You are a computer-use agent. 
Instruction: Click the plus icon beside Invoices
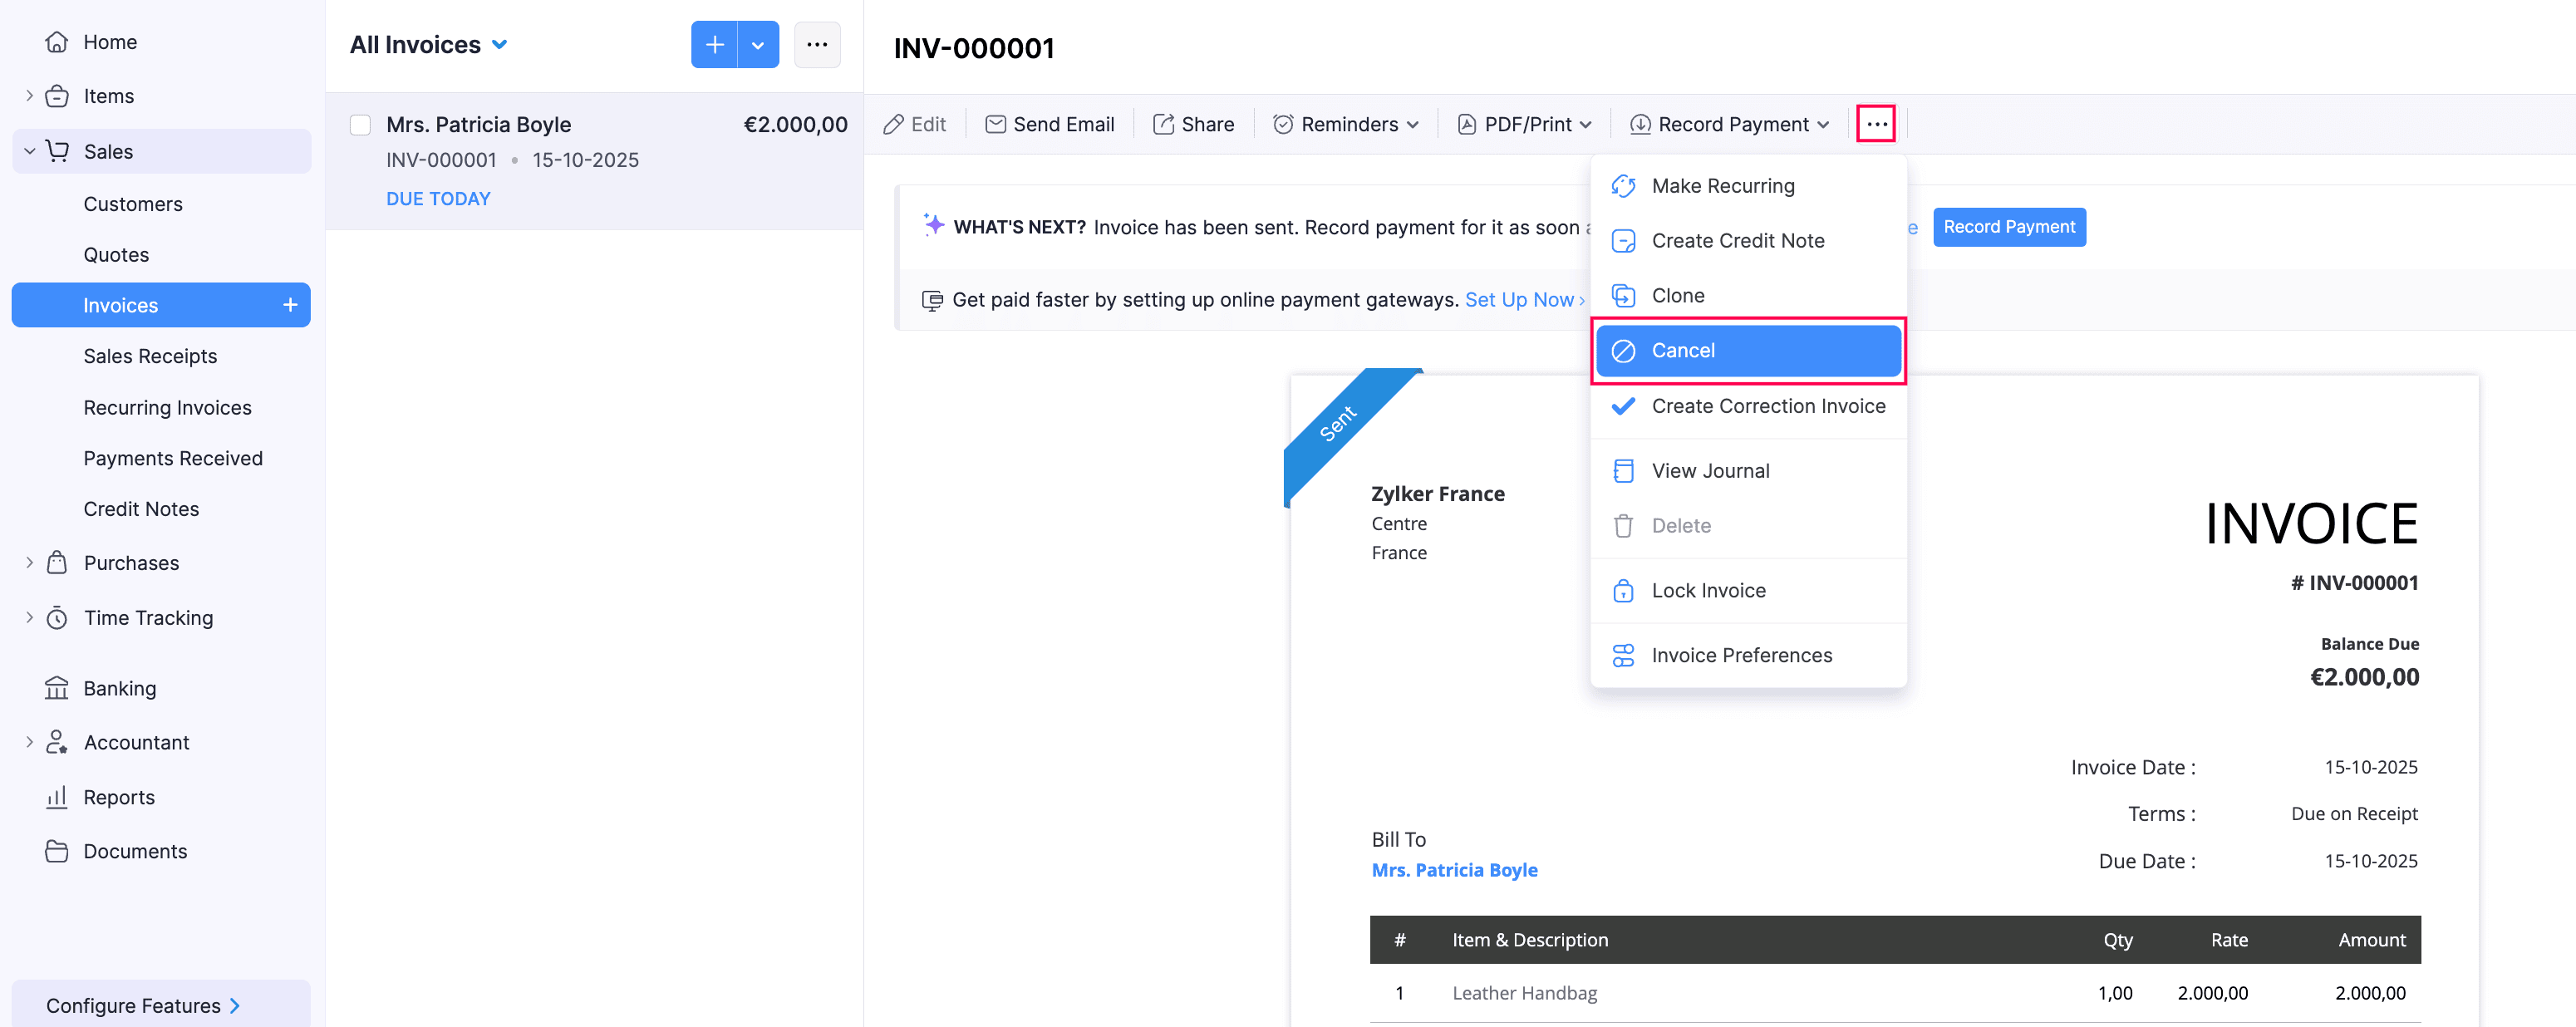pyautogui.click(x=290, y=305)
